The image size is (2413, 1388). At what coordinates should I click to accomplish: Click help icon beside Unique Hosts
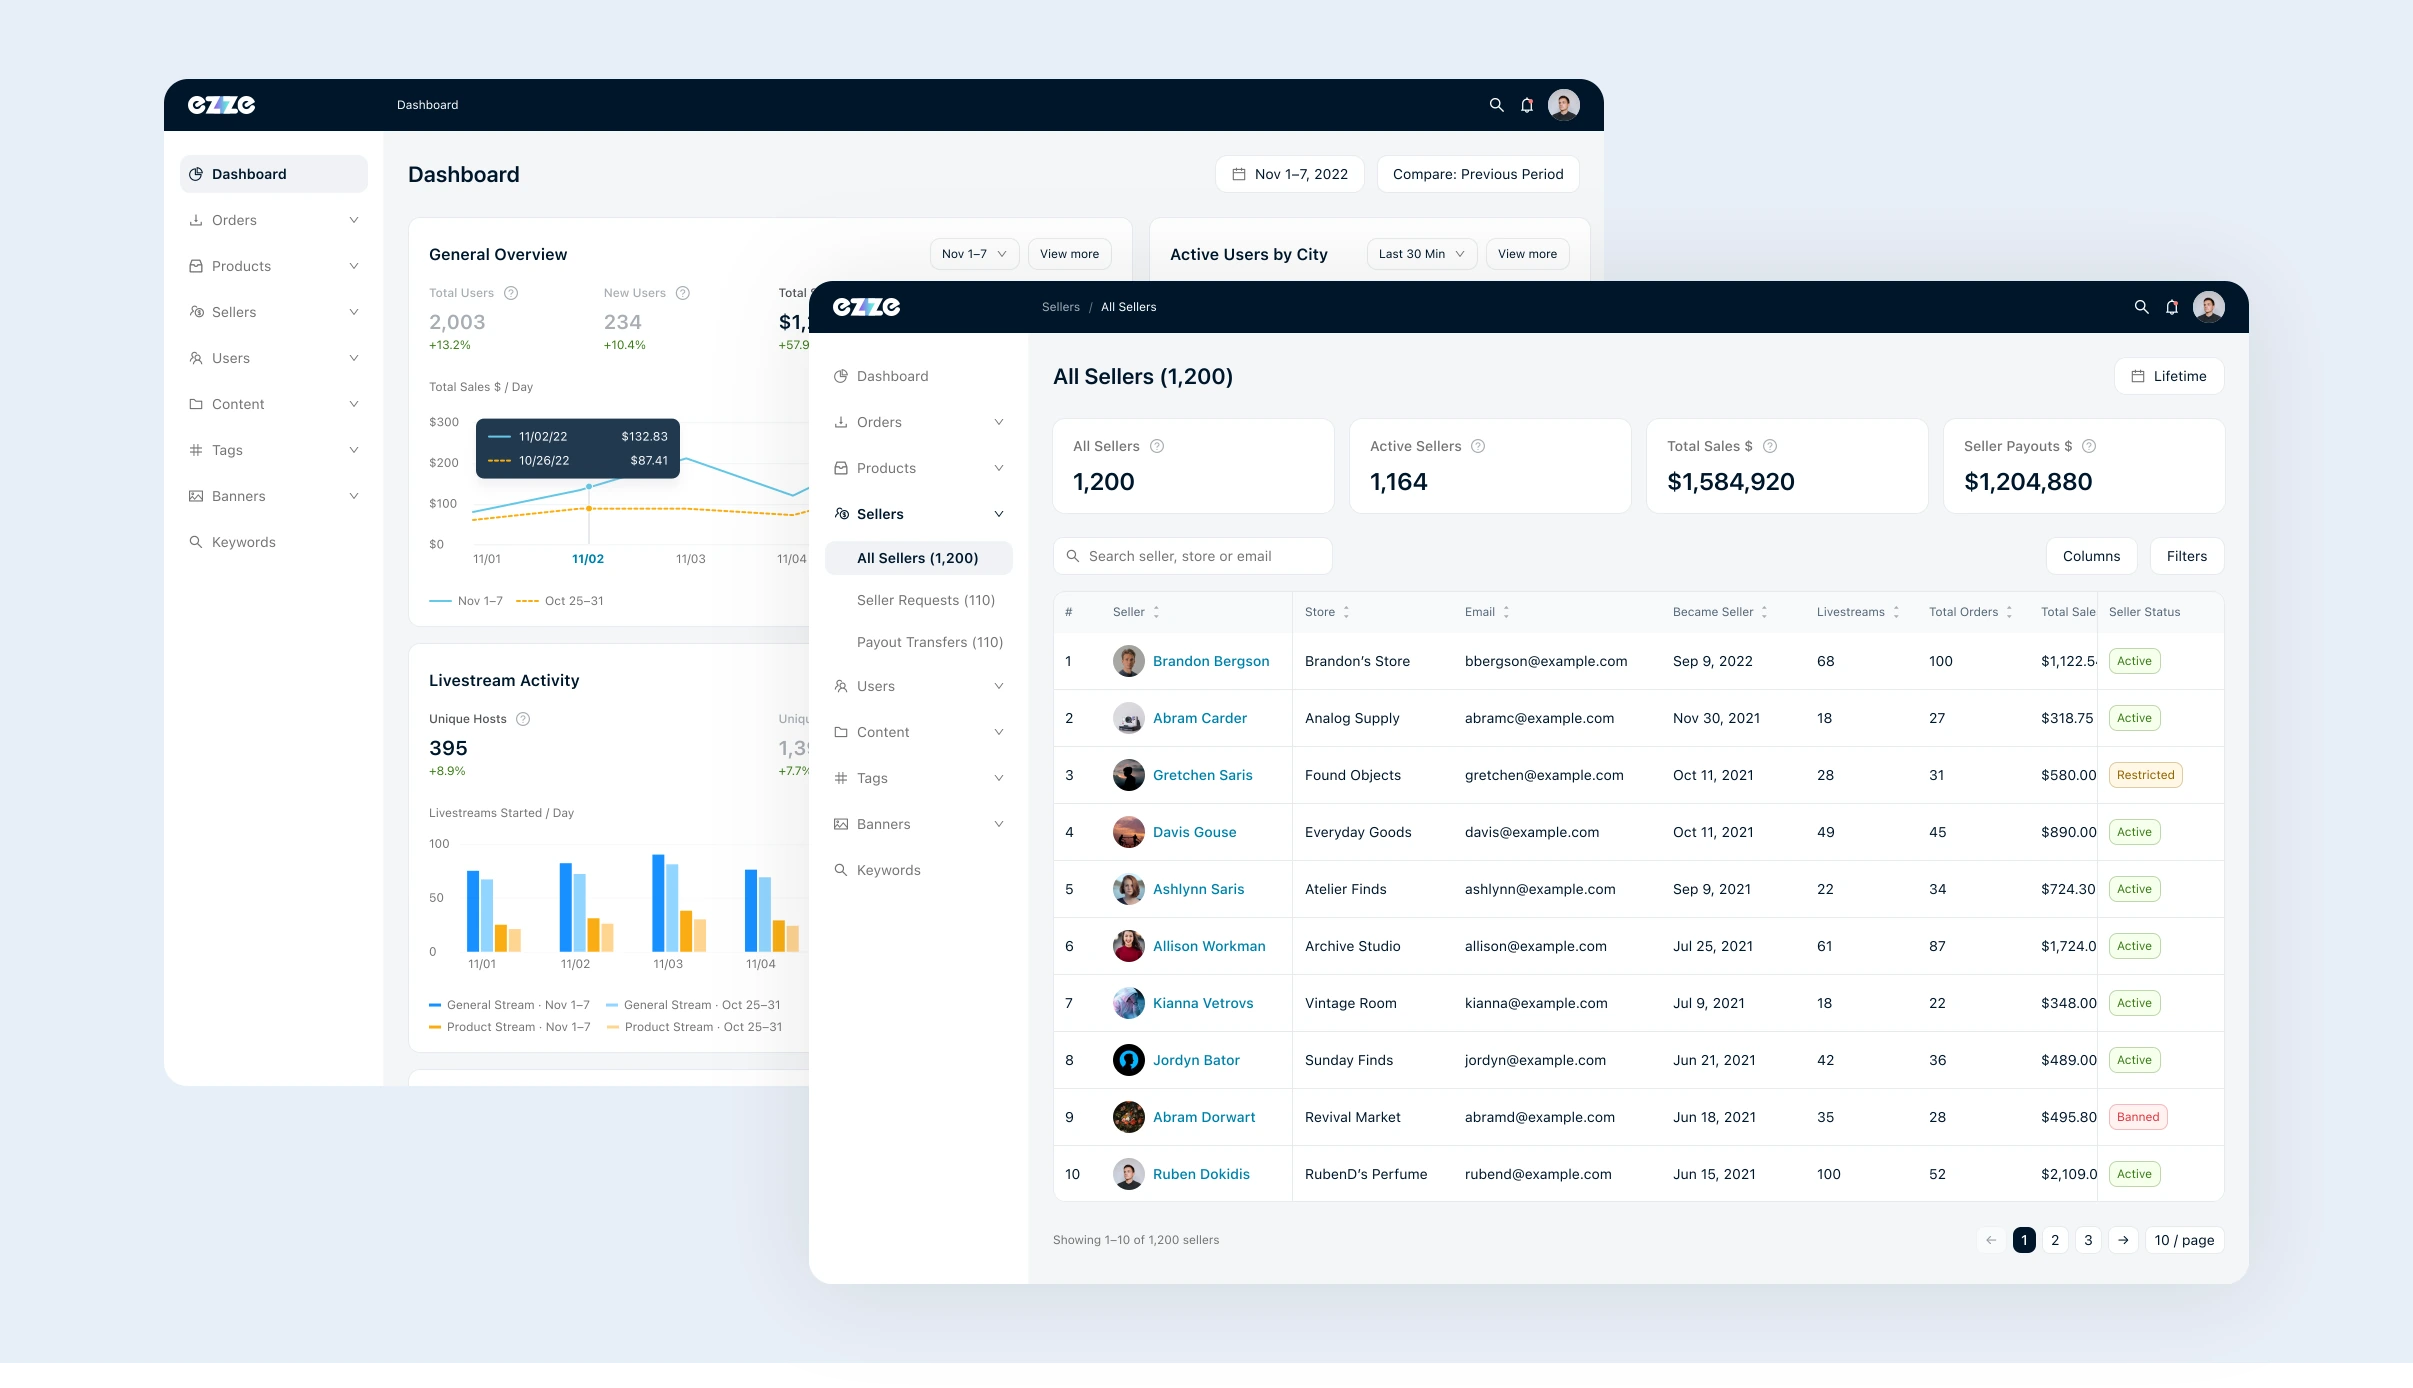(523, 719)
